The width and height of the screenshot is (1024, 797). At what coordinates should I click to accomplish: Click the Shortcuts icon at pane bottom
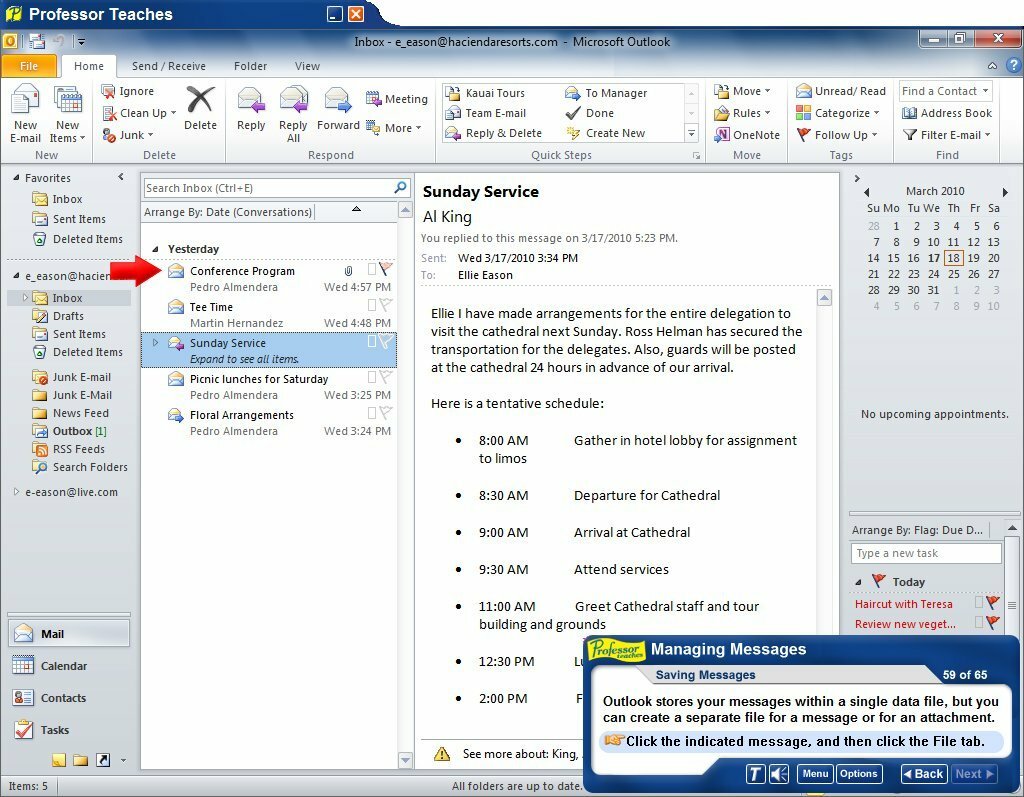click(x=103, y=760)
